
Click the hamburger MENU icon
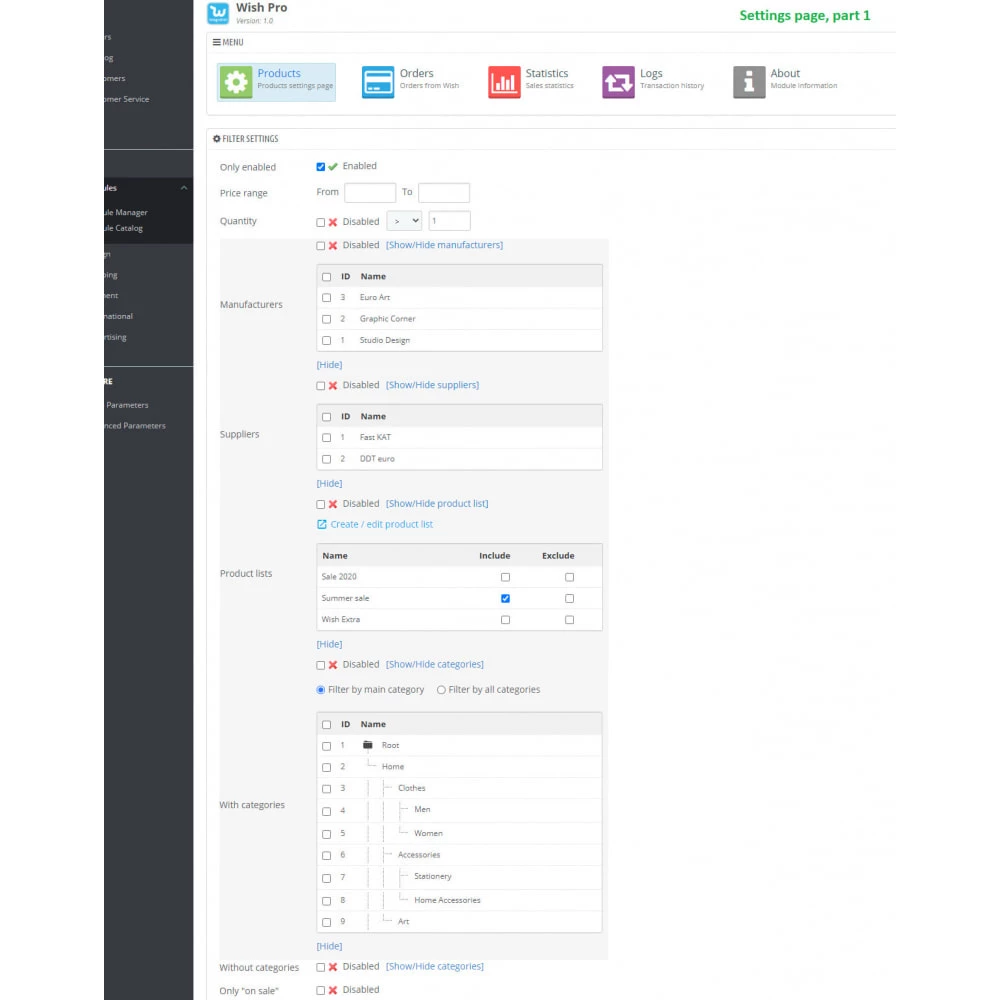217,42
